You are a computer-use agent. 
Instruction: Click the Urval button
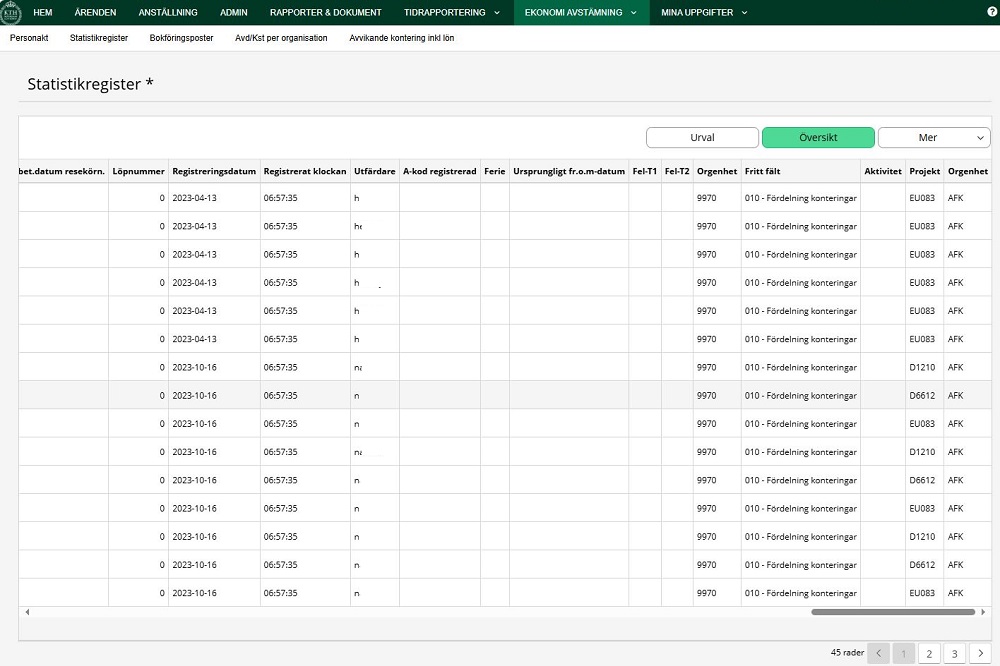point(702,137)
